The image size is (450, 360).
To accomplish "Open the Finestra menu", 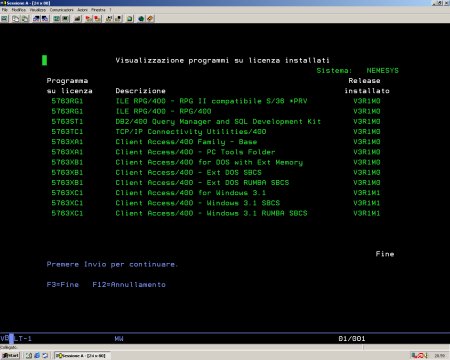I will 98,10.
